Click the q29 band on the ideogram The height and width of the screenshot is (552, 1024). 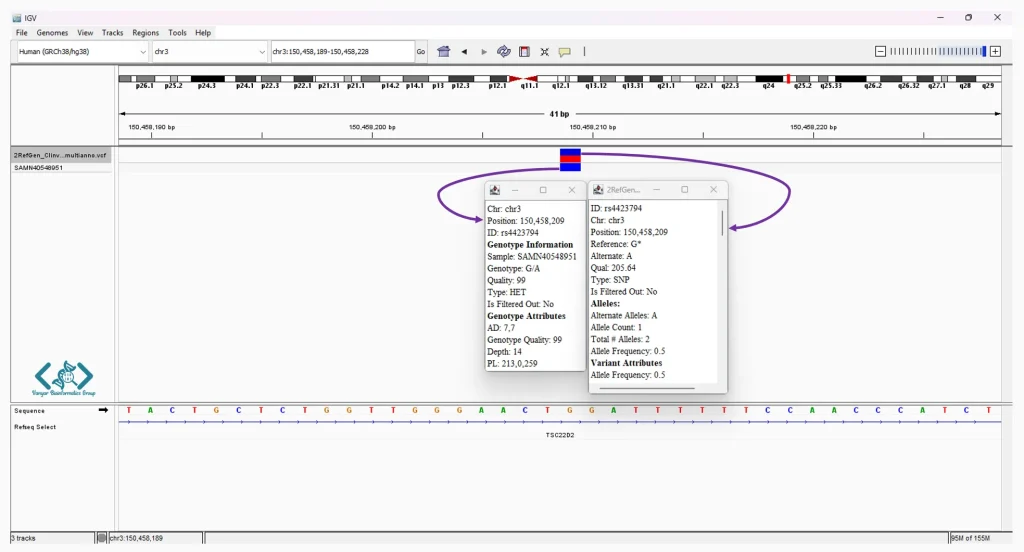click(x=989, y=86)
